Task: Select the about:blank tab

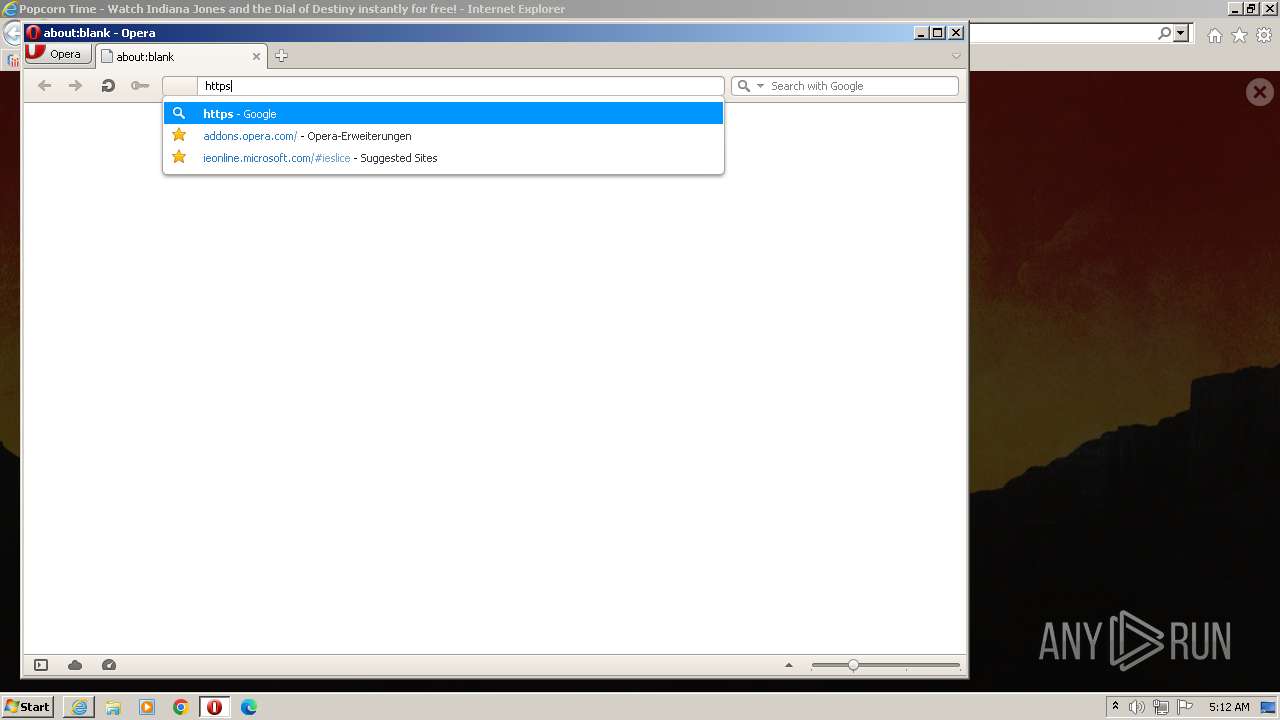Action: (x=180, y=57)
